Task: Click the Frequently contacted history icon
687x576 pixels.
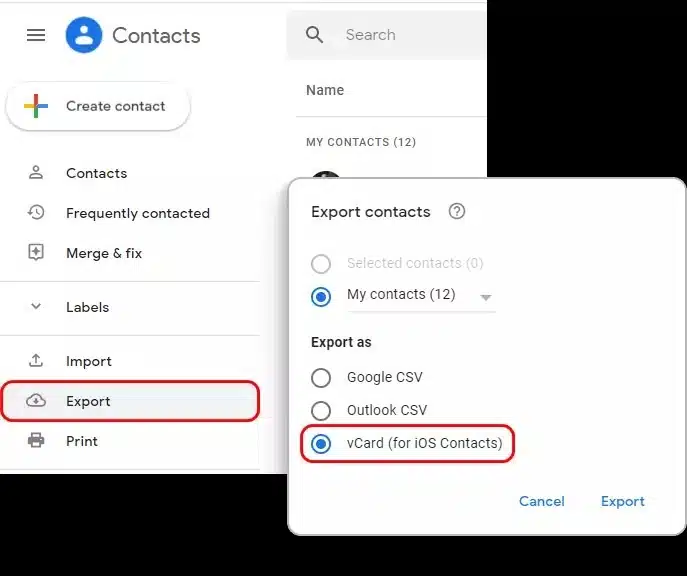Action: tap(36, 213)
